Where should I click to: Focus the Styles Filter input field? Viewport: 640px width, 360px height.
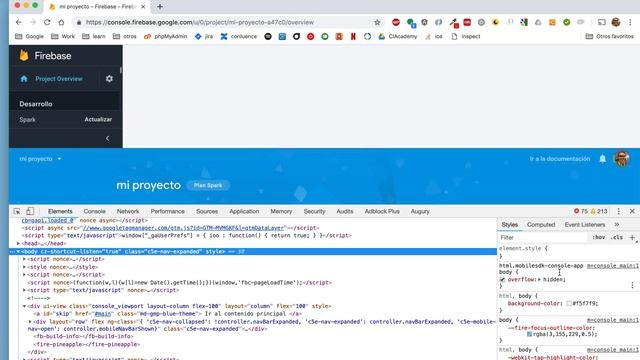click(x=543, y=238)
